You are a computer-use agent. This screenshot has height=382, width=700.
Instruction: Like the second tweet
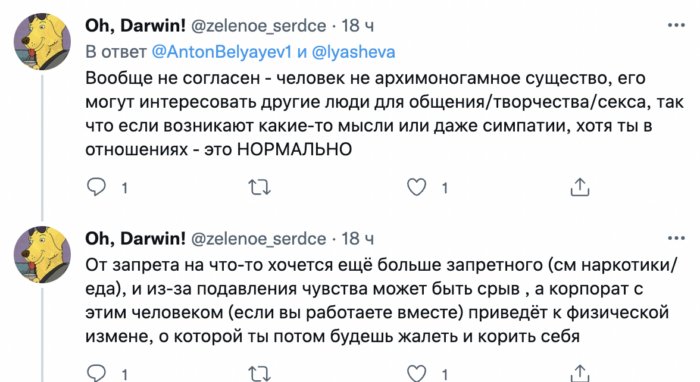(417, 374)
